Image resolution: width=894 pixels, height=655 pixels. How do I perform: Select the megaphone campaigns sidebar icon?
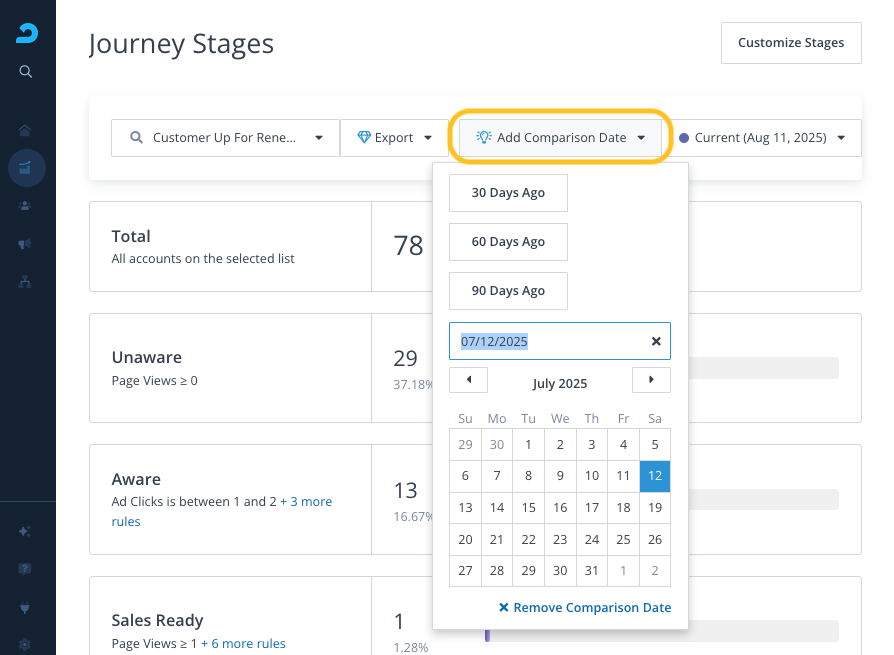(x=26, y=243)
